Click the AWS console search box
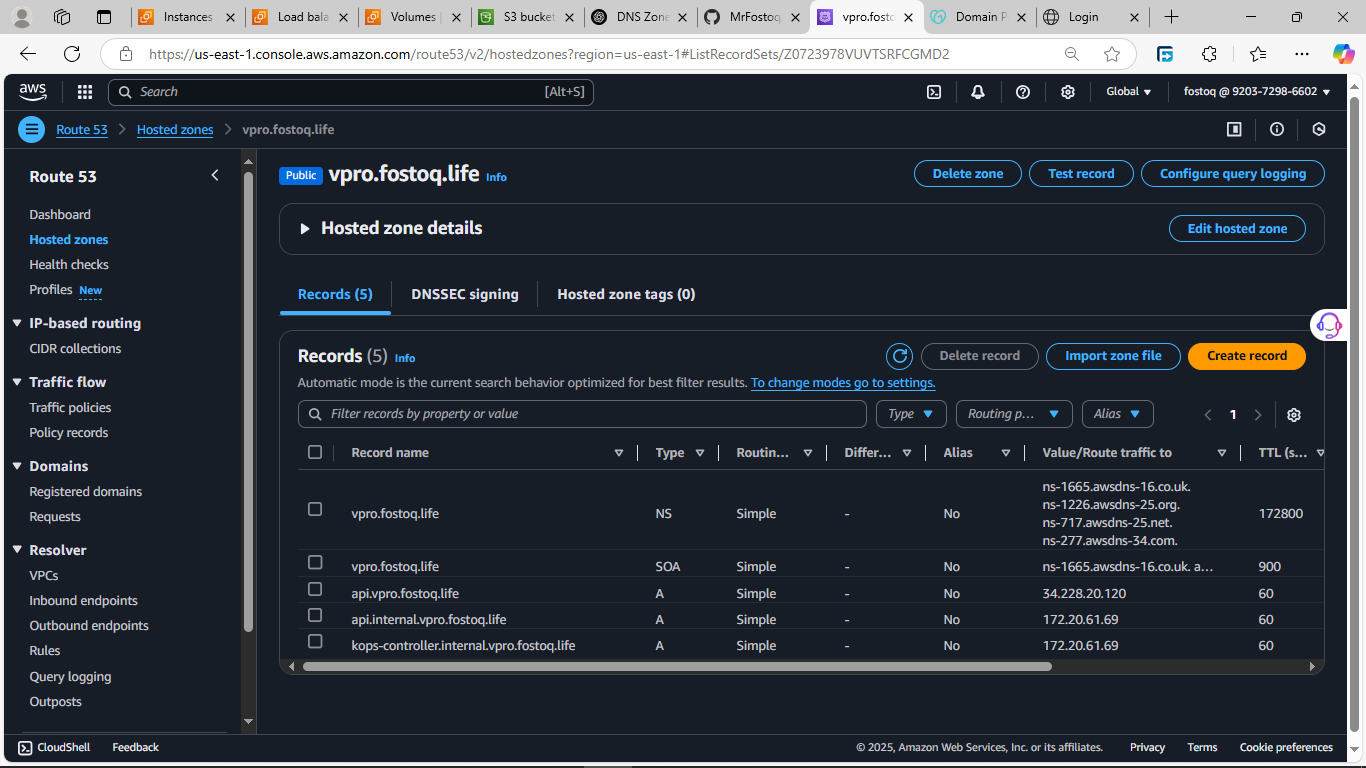1366x768 pixels. (351, 92)
